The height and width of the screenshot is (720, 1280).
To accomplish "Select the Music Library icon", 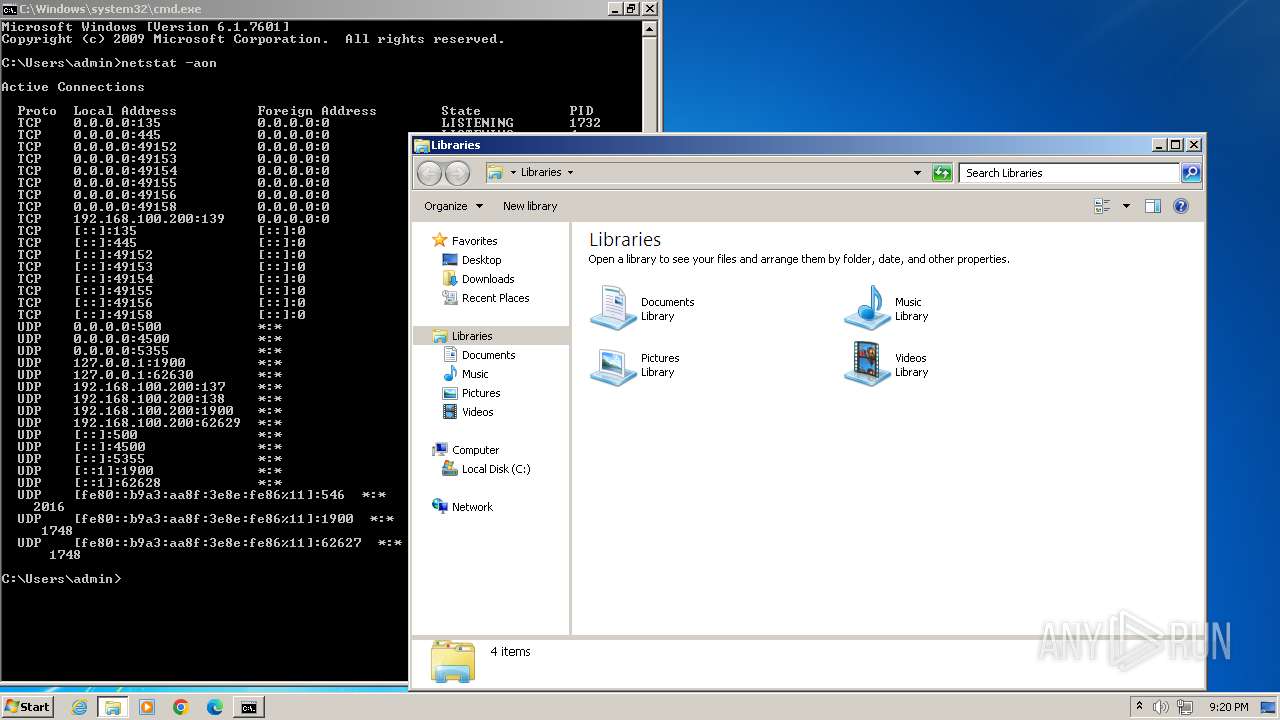I will [866, 308].
